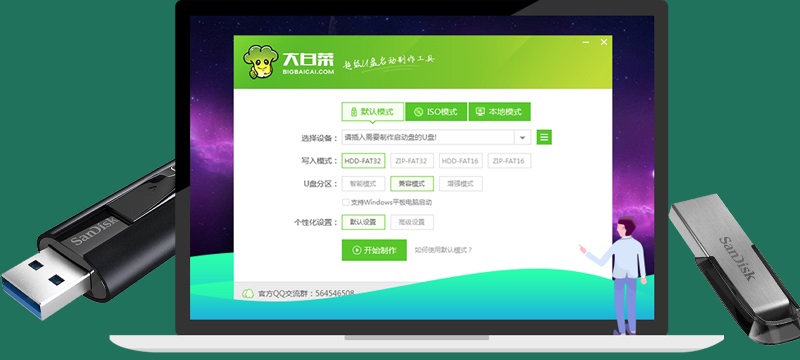Minimize the Dabaicai tool window
Image resolution: width=800 pixels, height=360 pixels.
586,42
